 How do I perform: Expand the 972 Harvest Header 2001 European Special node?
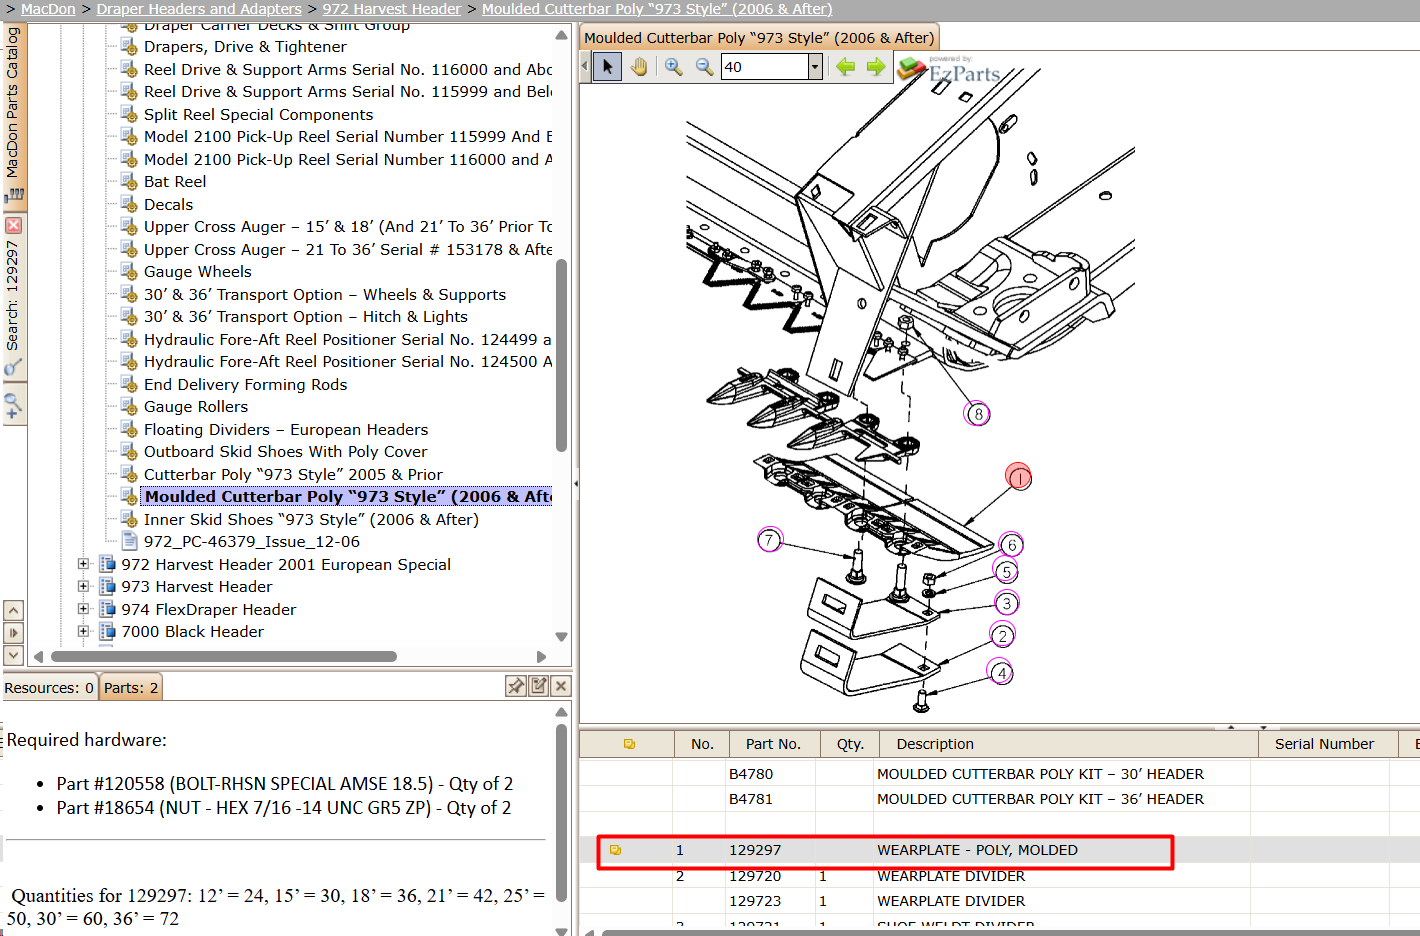(x=84, y=564)
